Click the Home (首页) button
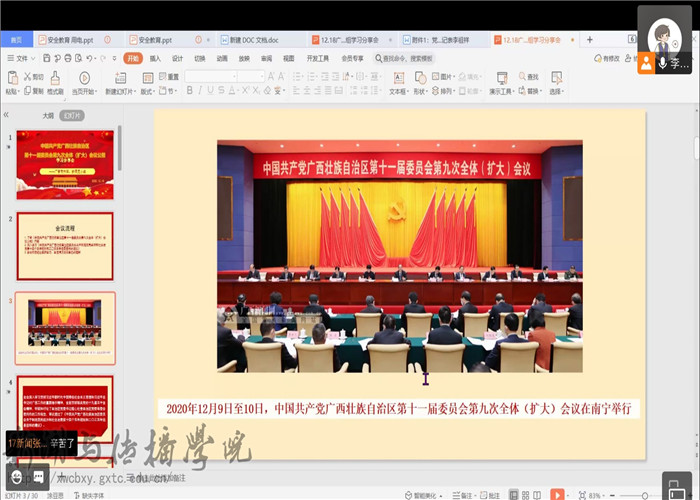 [x=17, y=40]
